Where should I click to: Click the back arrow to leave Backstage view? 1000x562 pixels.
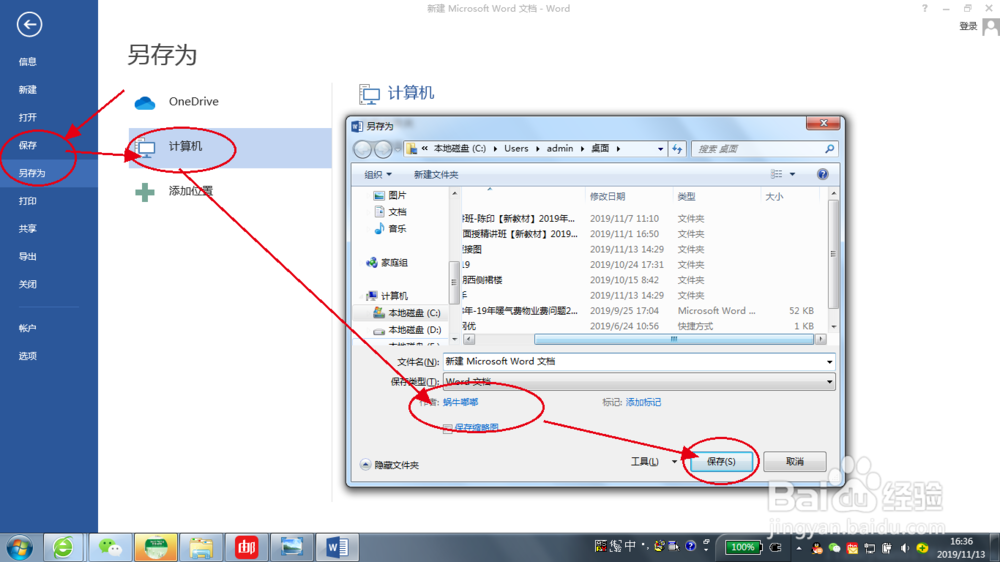coord(29,25)
